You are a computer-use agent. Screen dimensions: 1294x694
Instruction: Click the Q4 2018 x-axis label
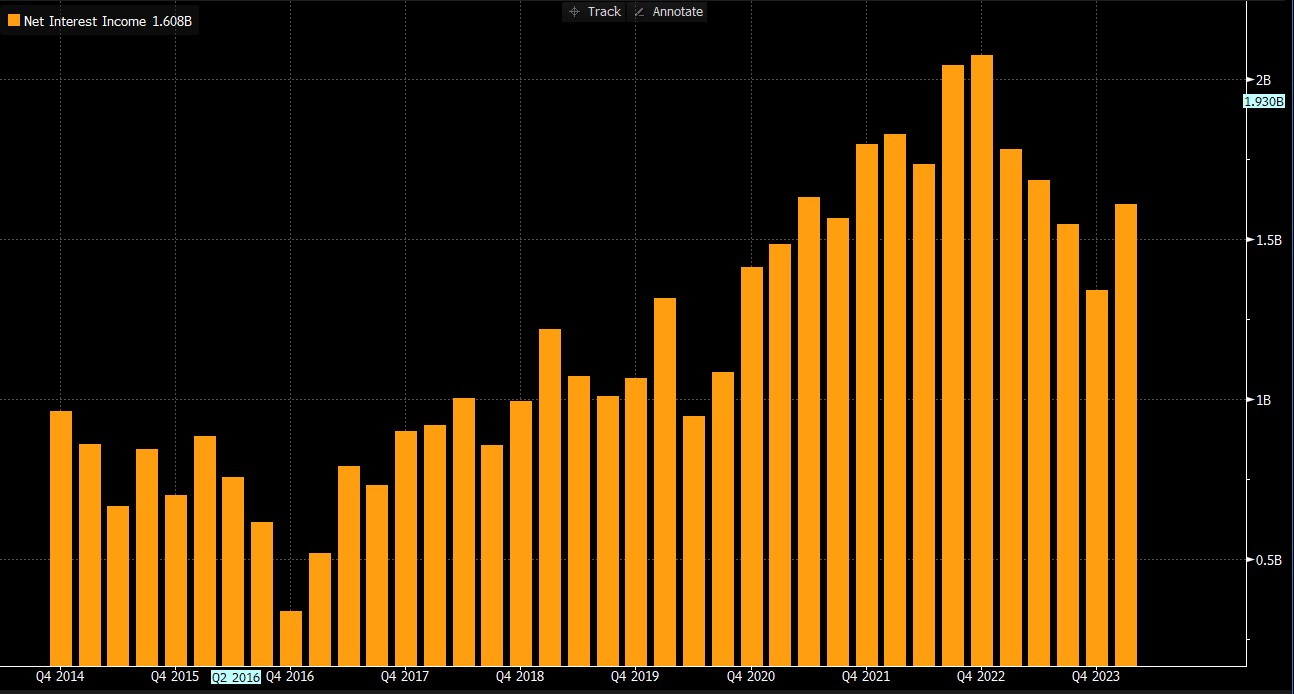(x=519, y=677)
